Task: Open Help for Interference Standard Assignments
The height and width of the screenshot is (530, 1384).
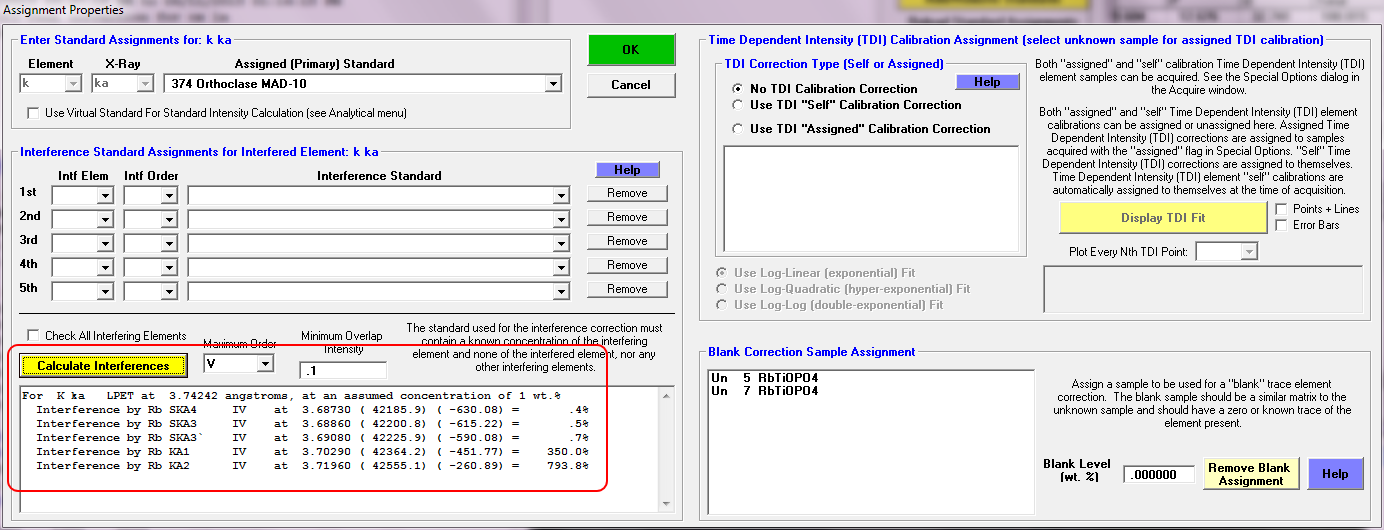Action: click(627, 170)
